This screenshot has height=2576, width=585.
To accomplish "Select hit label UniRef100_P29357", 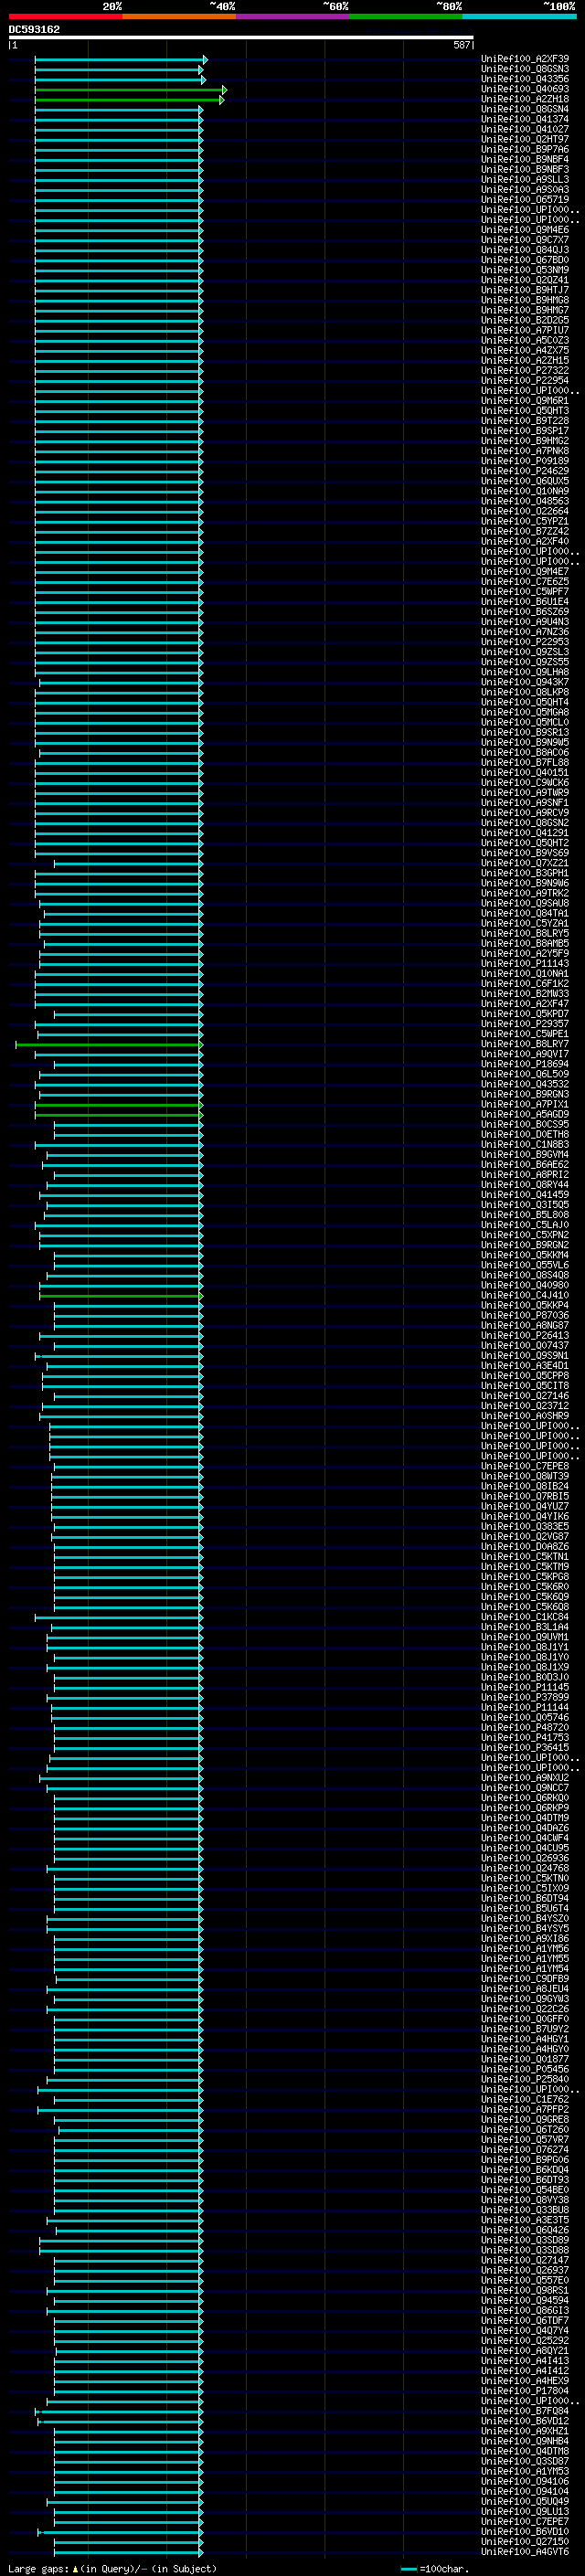I will pos(525,1024).
